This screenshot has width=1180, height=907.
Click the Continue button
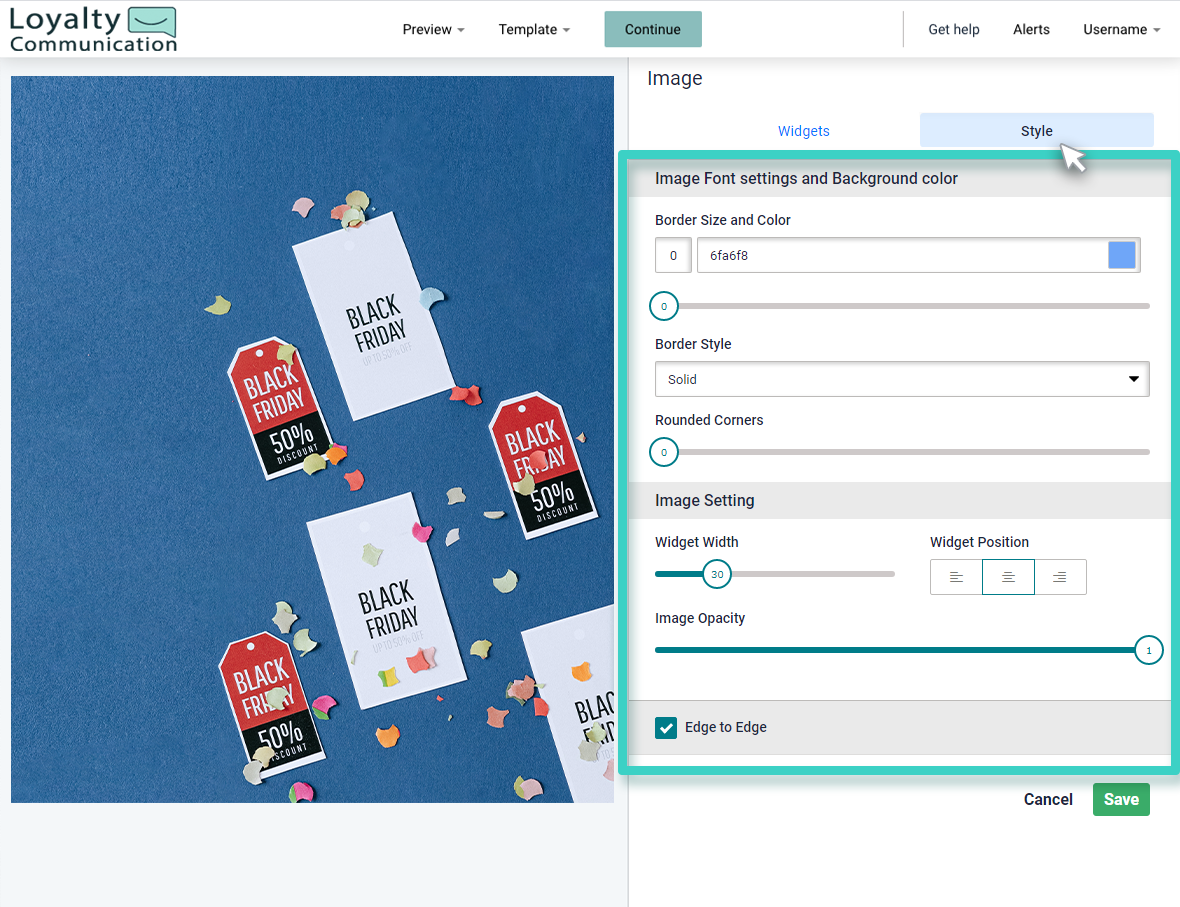click(x=652, y=29)
